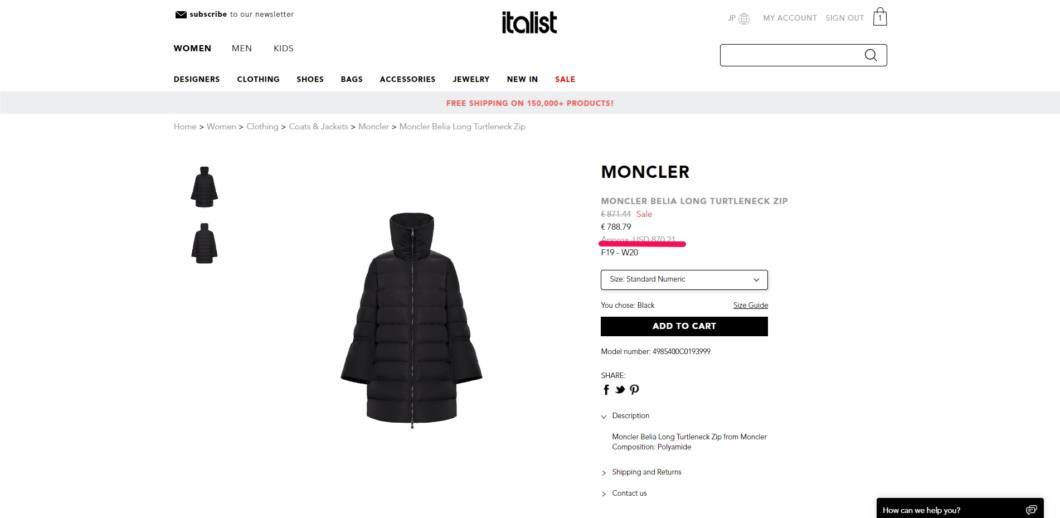Open the Size Guide link
The width and height of the screenshot is (1060, 518).
(750, 306)
